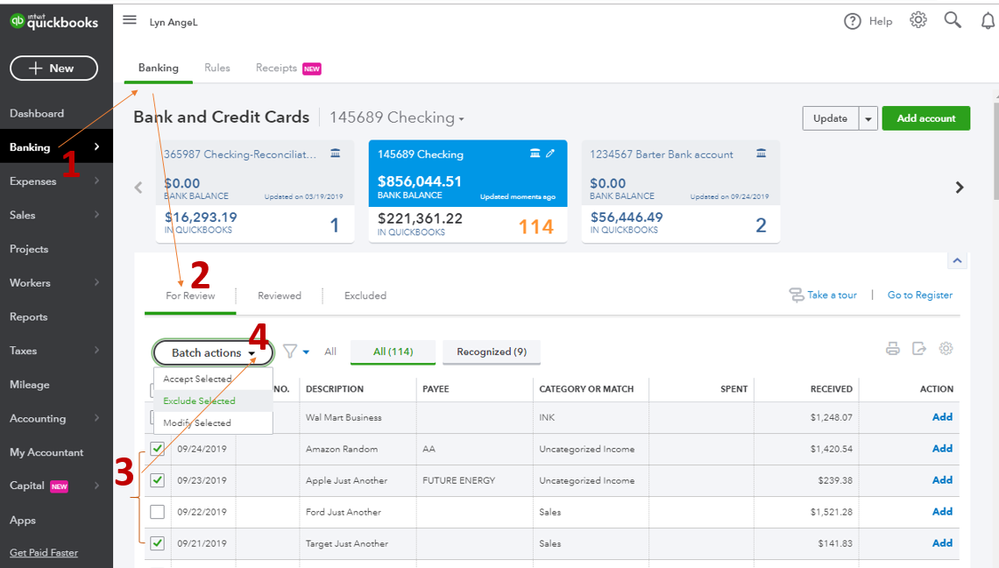
Task: Open the Reviewed tab
Action: [279, 295]
